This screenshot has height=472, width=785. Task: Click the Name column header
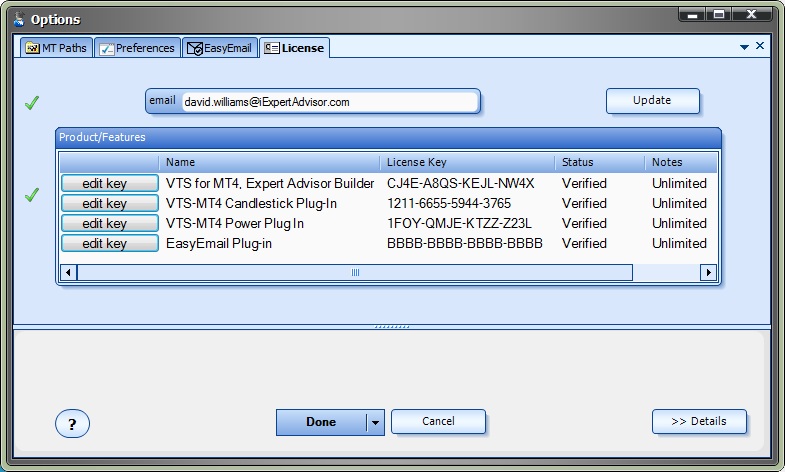[269, 162]
